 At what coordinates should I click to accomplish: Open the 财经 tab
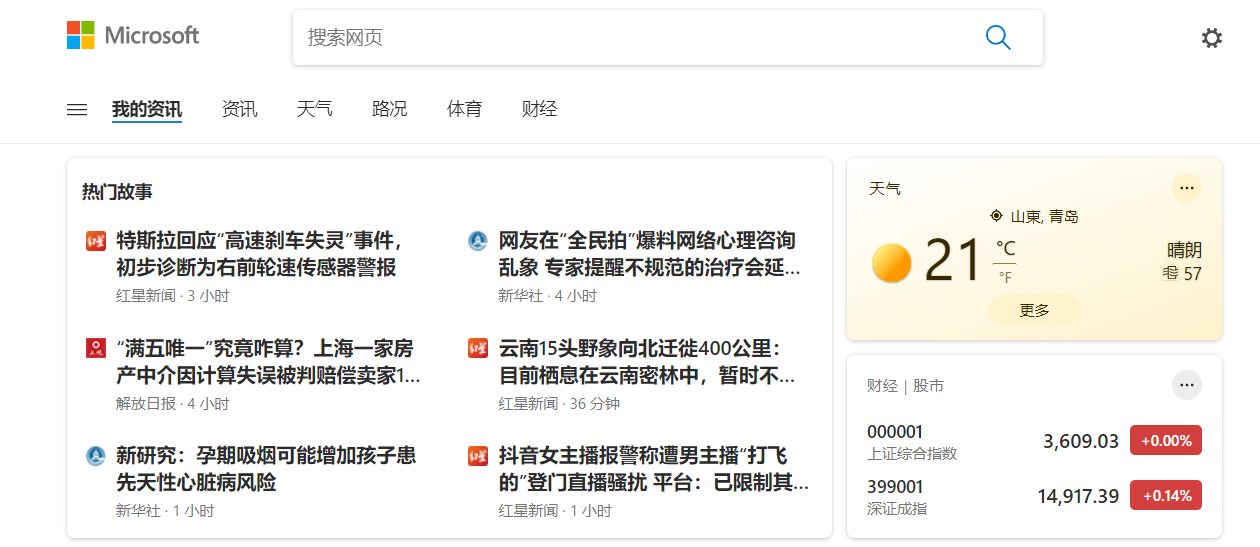point(539,110)
